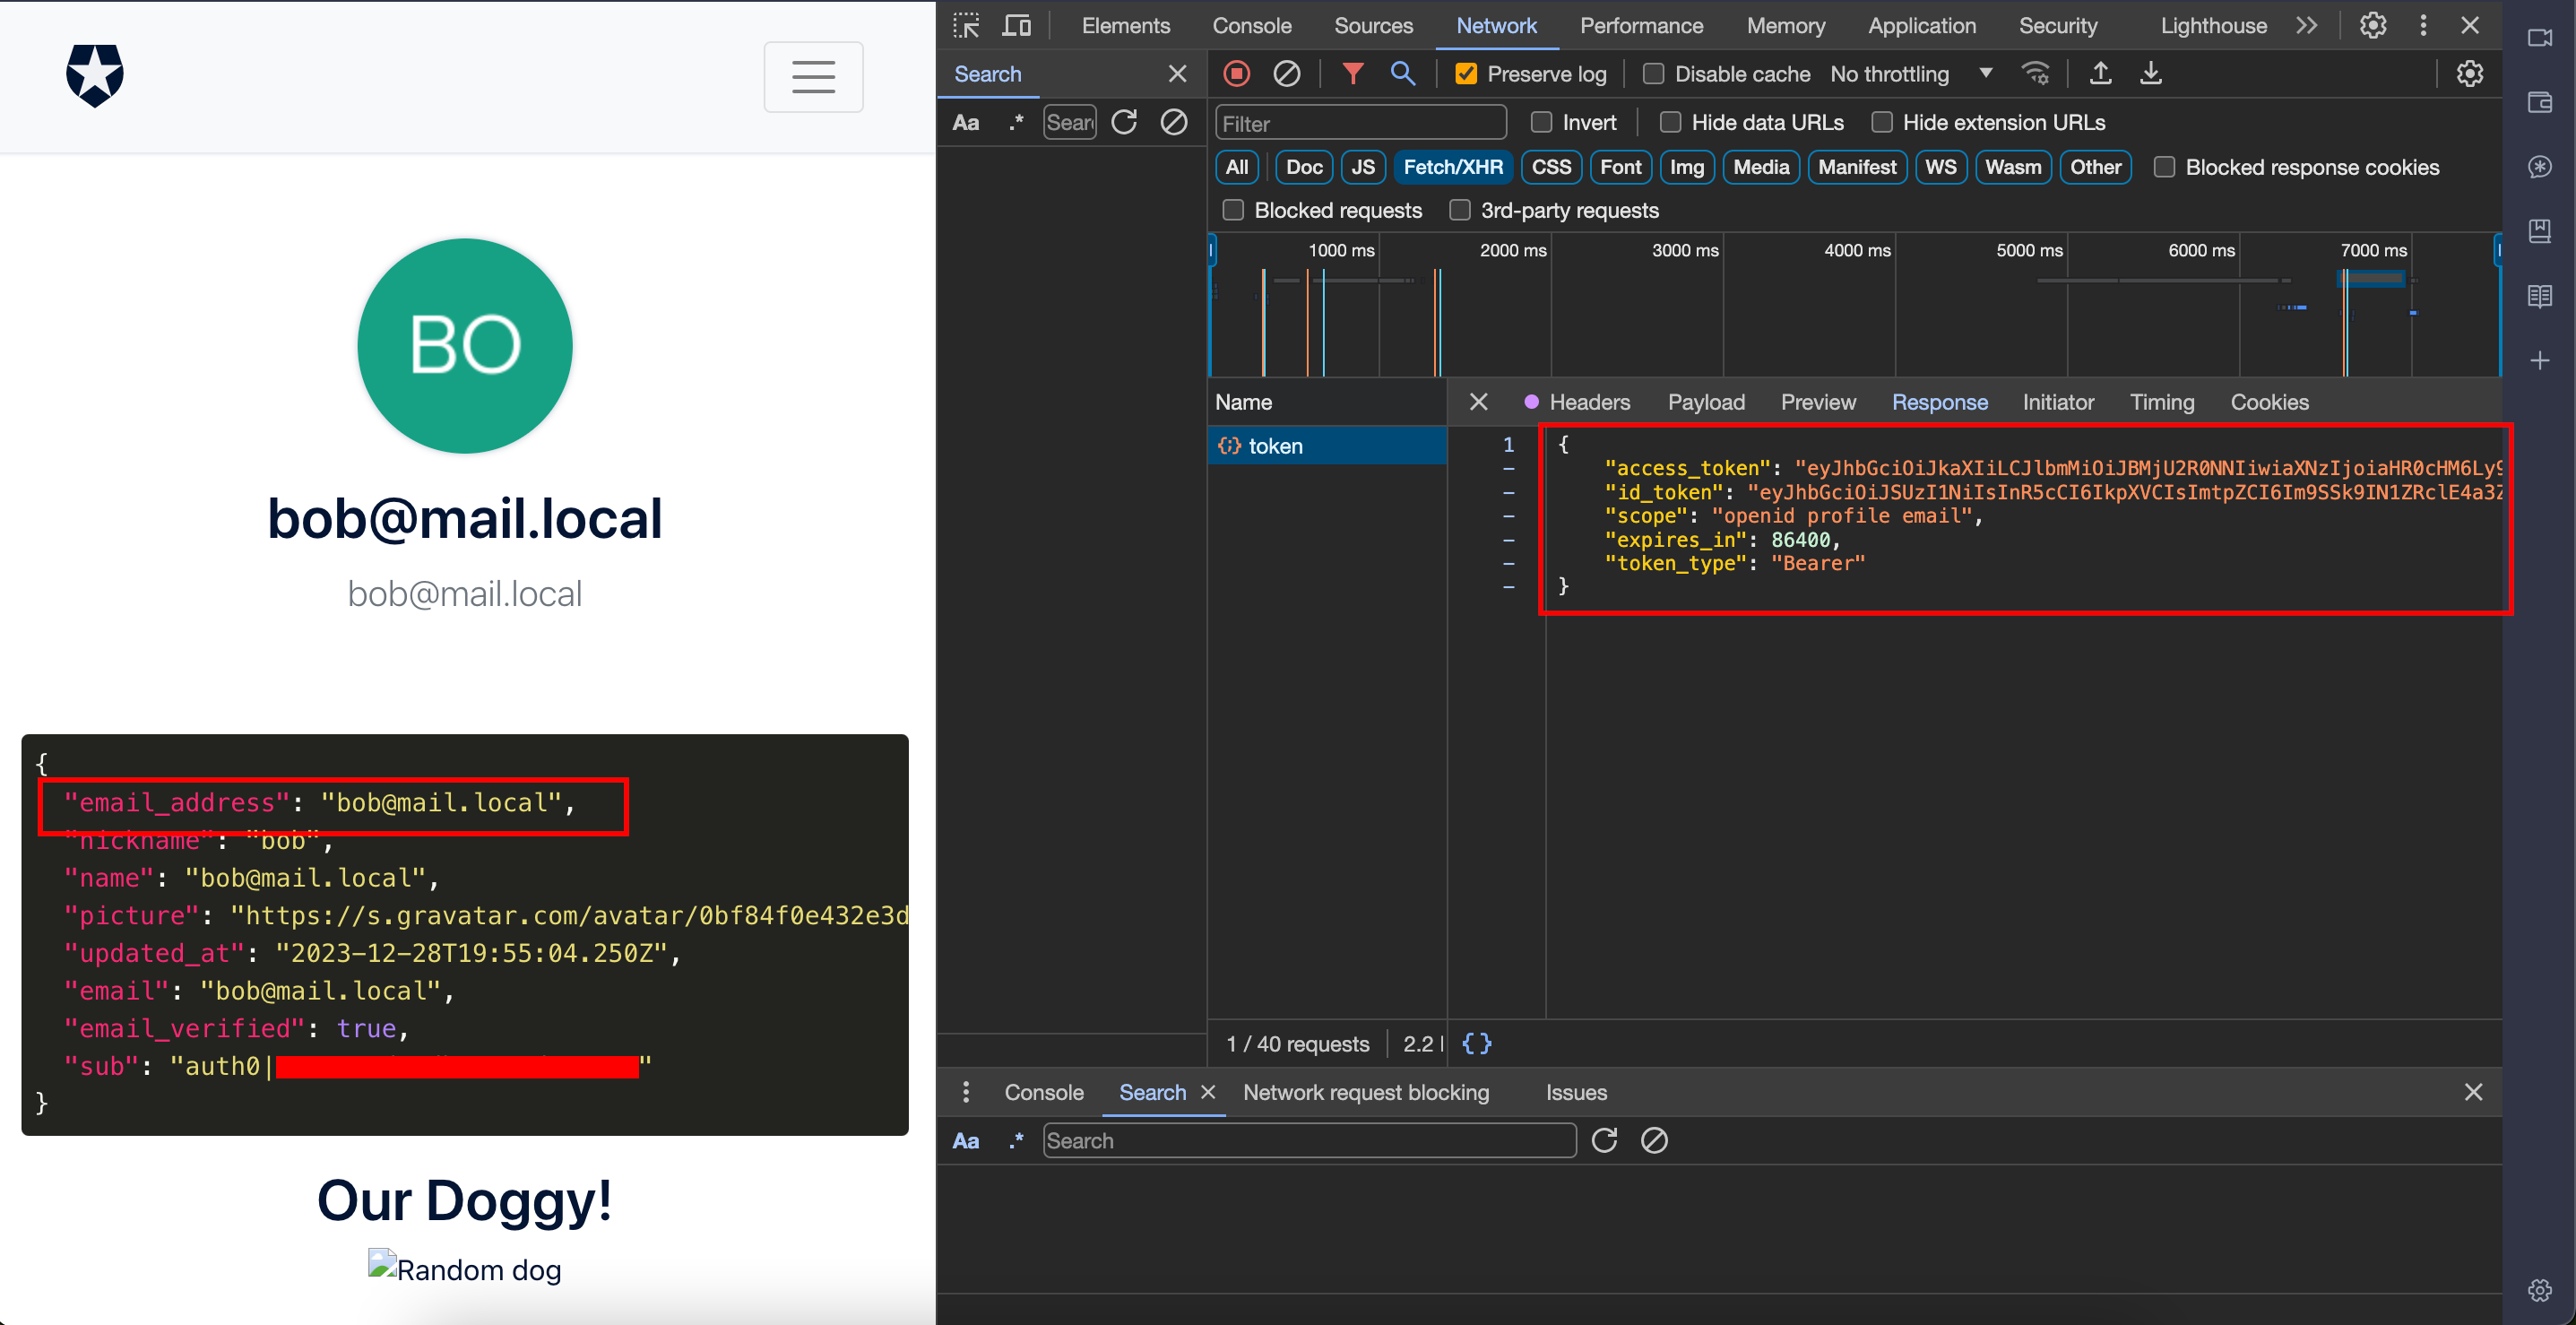Open the Elements tab
Screen dimensions: 2576x1325
[x=1125, y=26]
